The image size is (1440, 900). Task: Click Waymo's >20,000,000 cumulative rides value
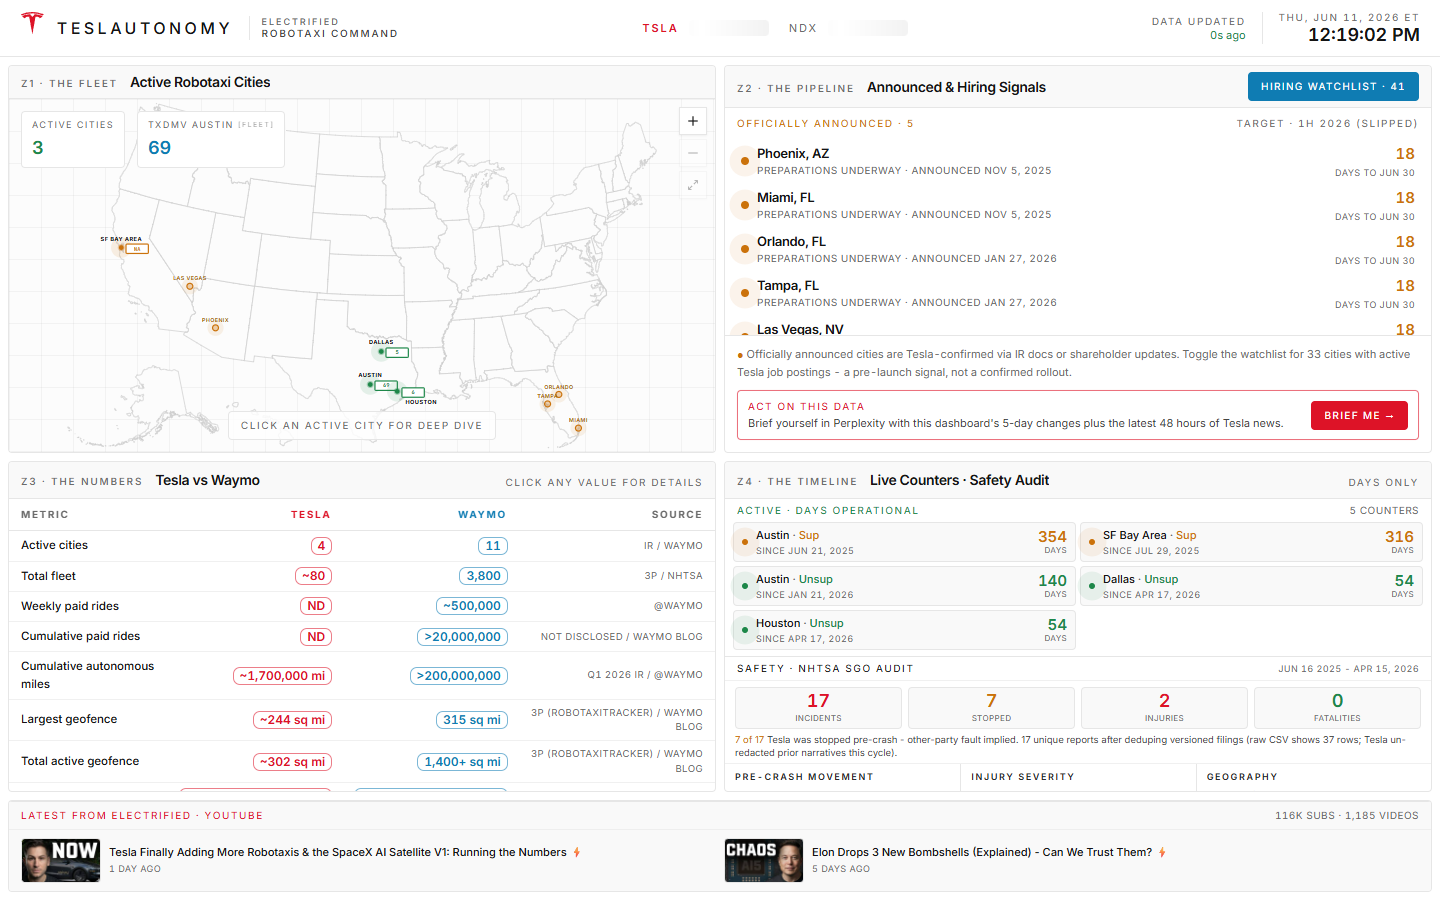coord(463,637)
